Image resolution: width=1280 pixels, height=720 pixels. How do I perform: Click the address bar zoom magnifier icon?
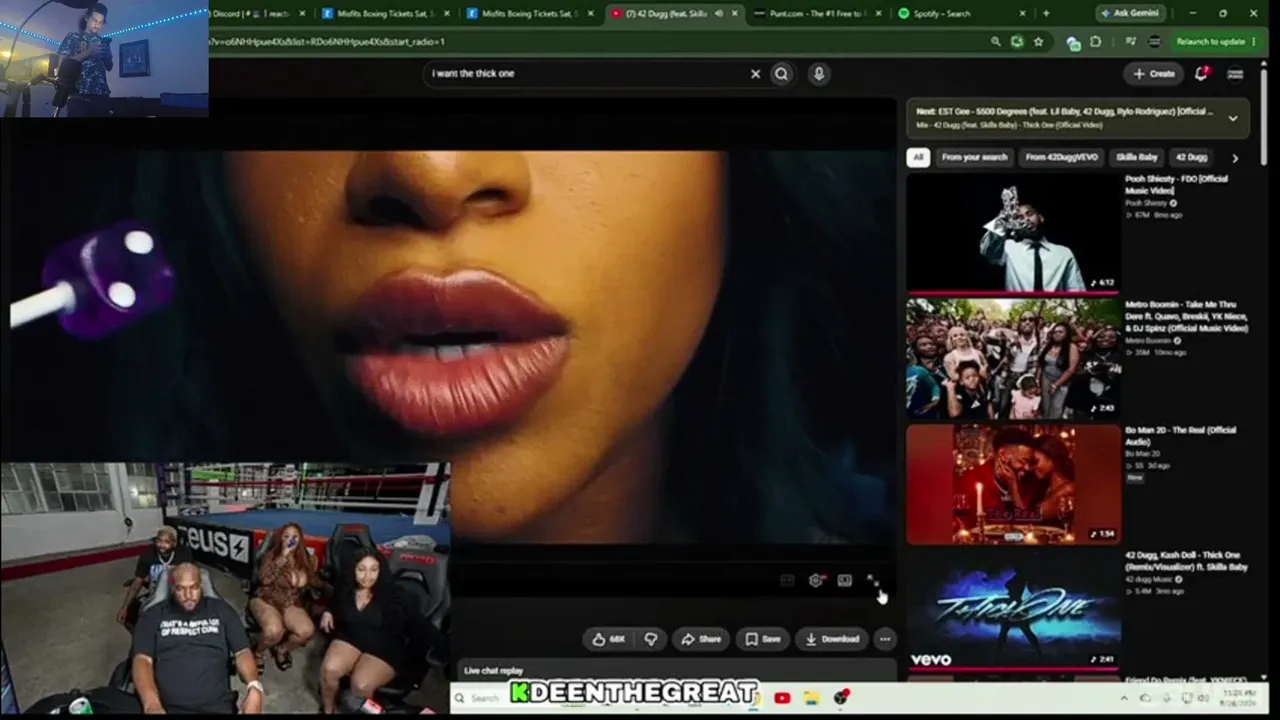point(995,42)
